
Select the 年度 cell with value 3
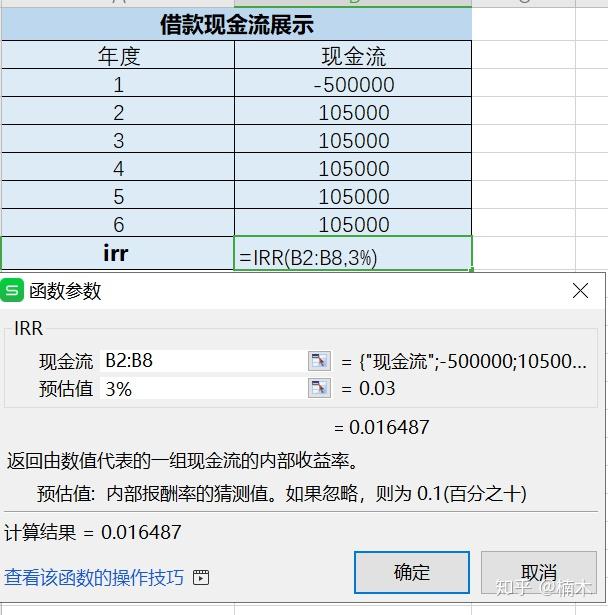coord(118,139)
